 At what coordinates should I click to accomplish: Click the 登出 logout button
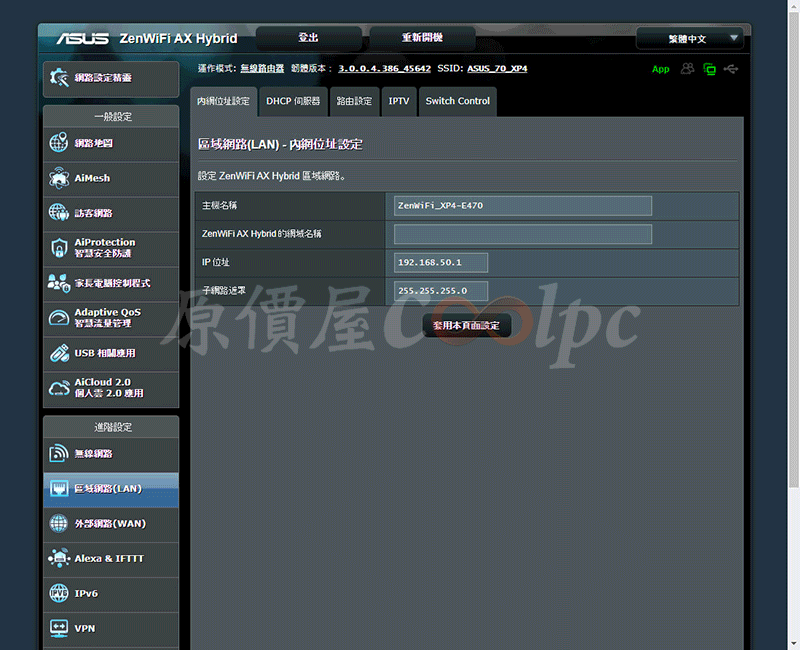pyautogui.click(x=309, y=38)
